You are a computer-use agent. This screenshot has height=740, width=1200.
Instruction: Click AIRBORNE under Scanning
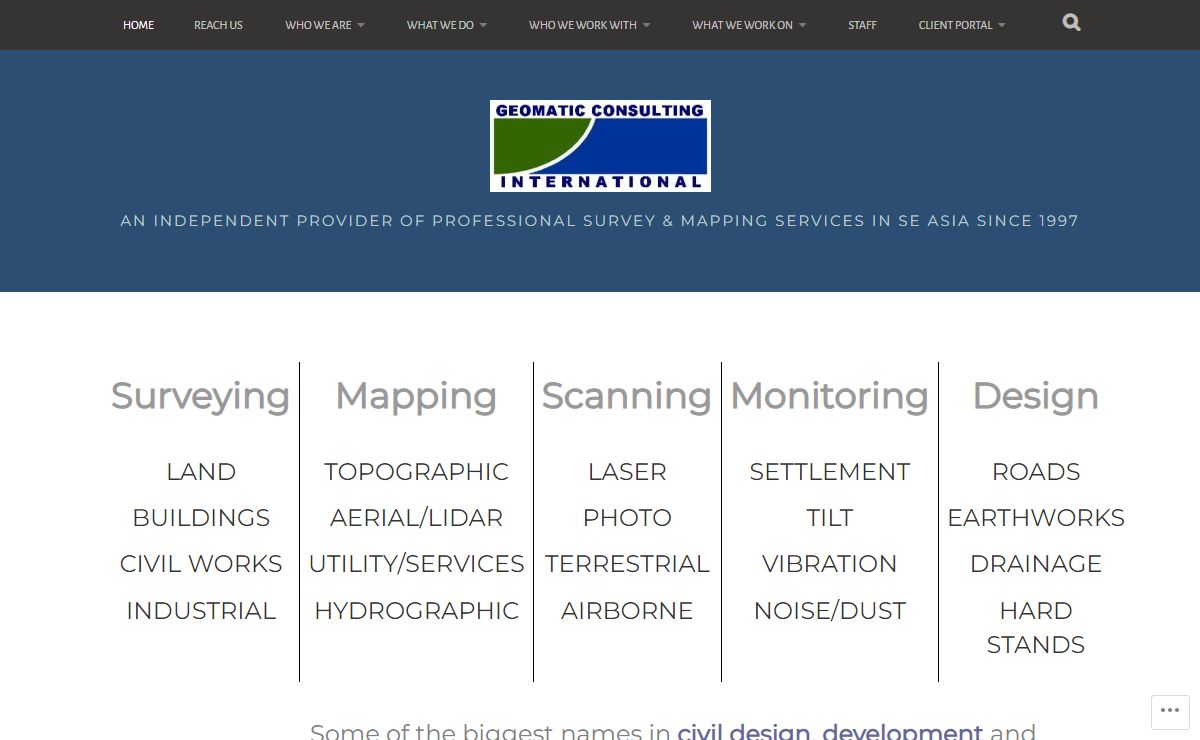click(x=627, y=611)
